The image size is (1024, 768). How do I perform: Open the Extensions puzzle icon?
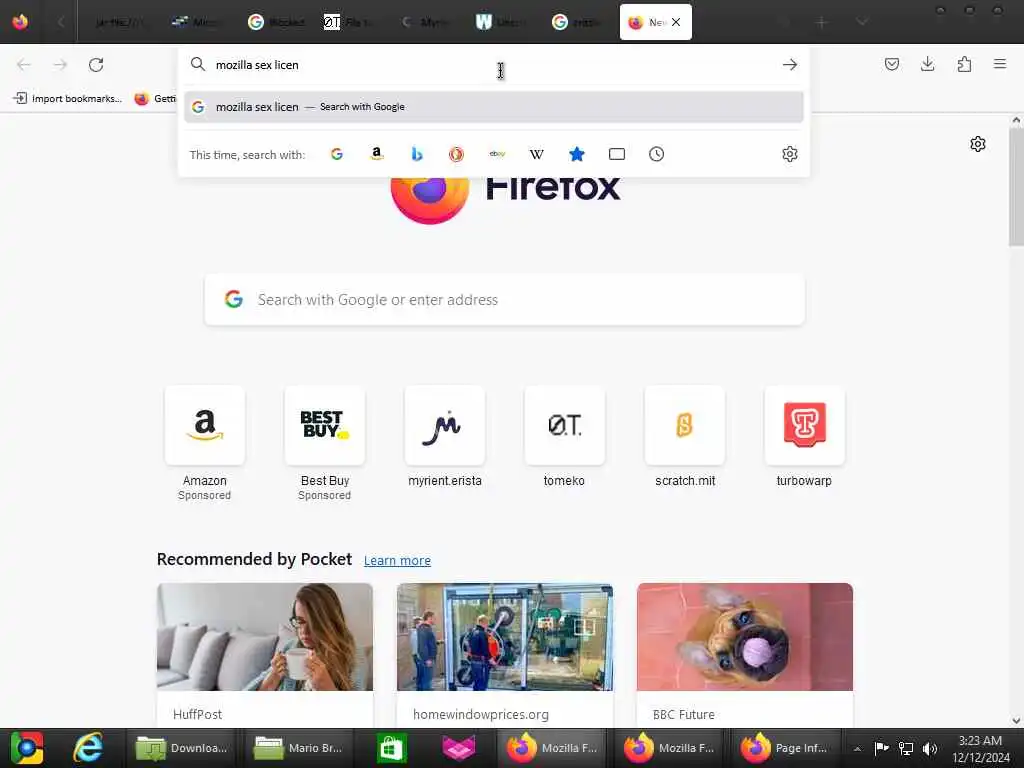point(964,64)
